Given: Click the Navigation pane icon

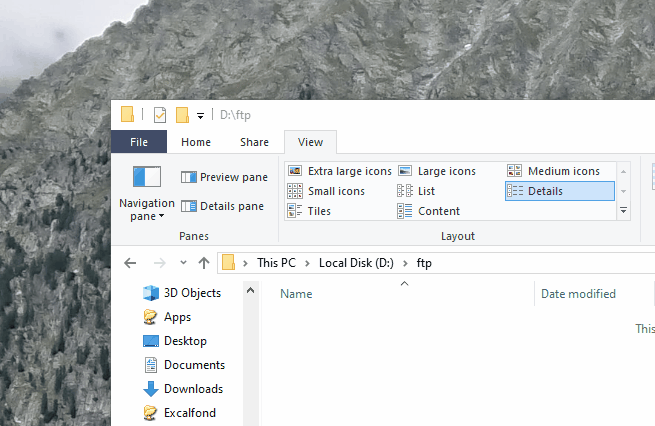Looking at the screenshot, I should tap(147, 177).
